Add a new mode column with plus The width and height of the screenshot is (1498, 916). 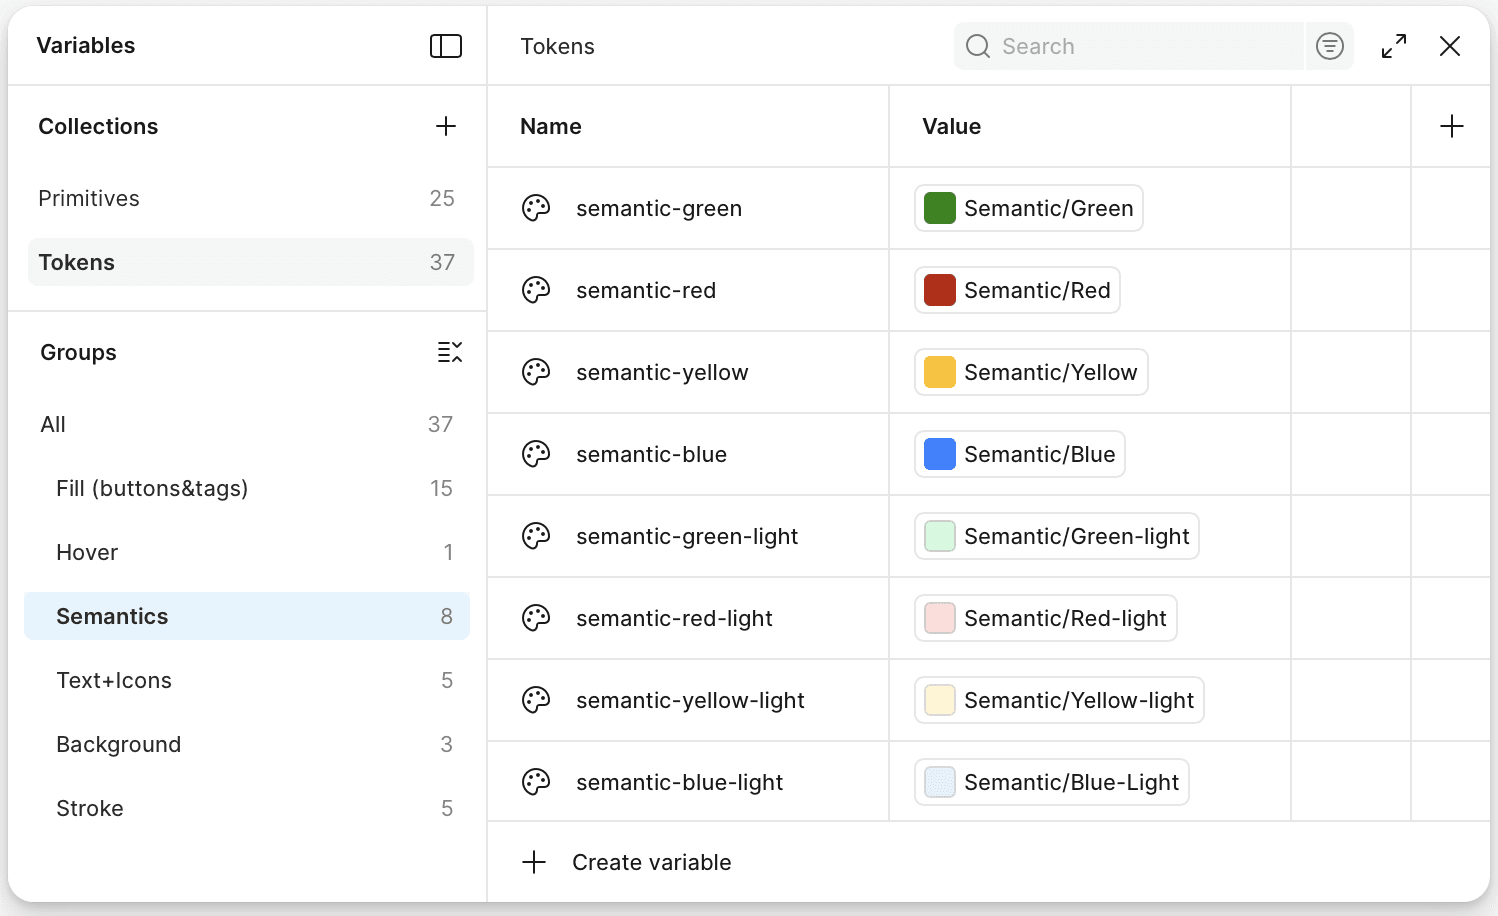coord(1451,126)
